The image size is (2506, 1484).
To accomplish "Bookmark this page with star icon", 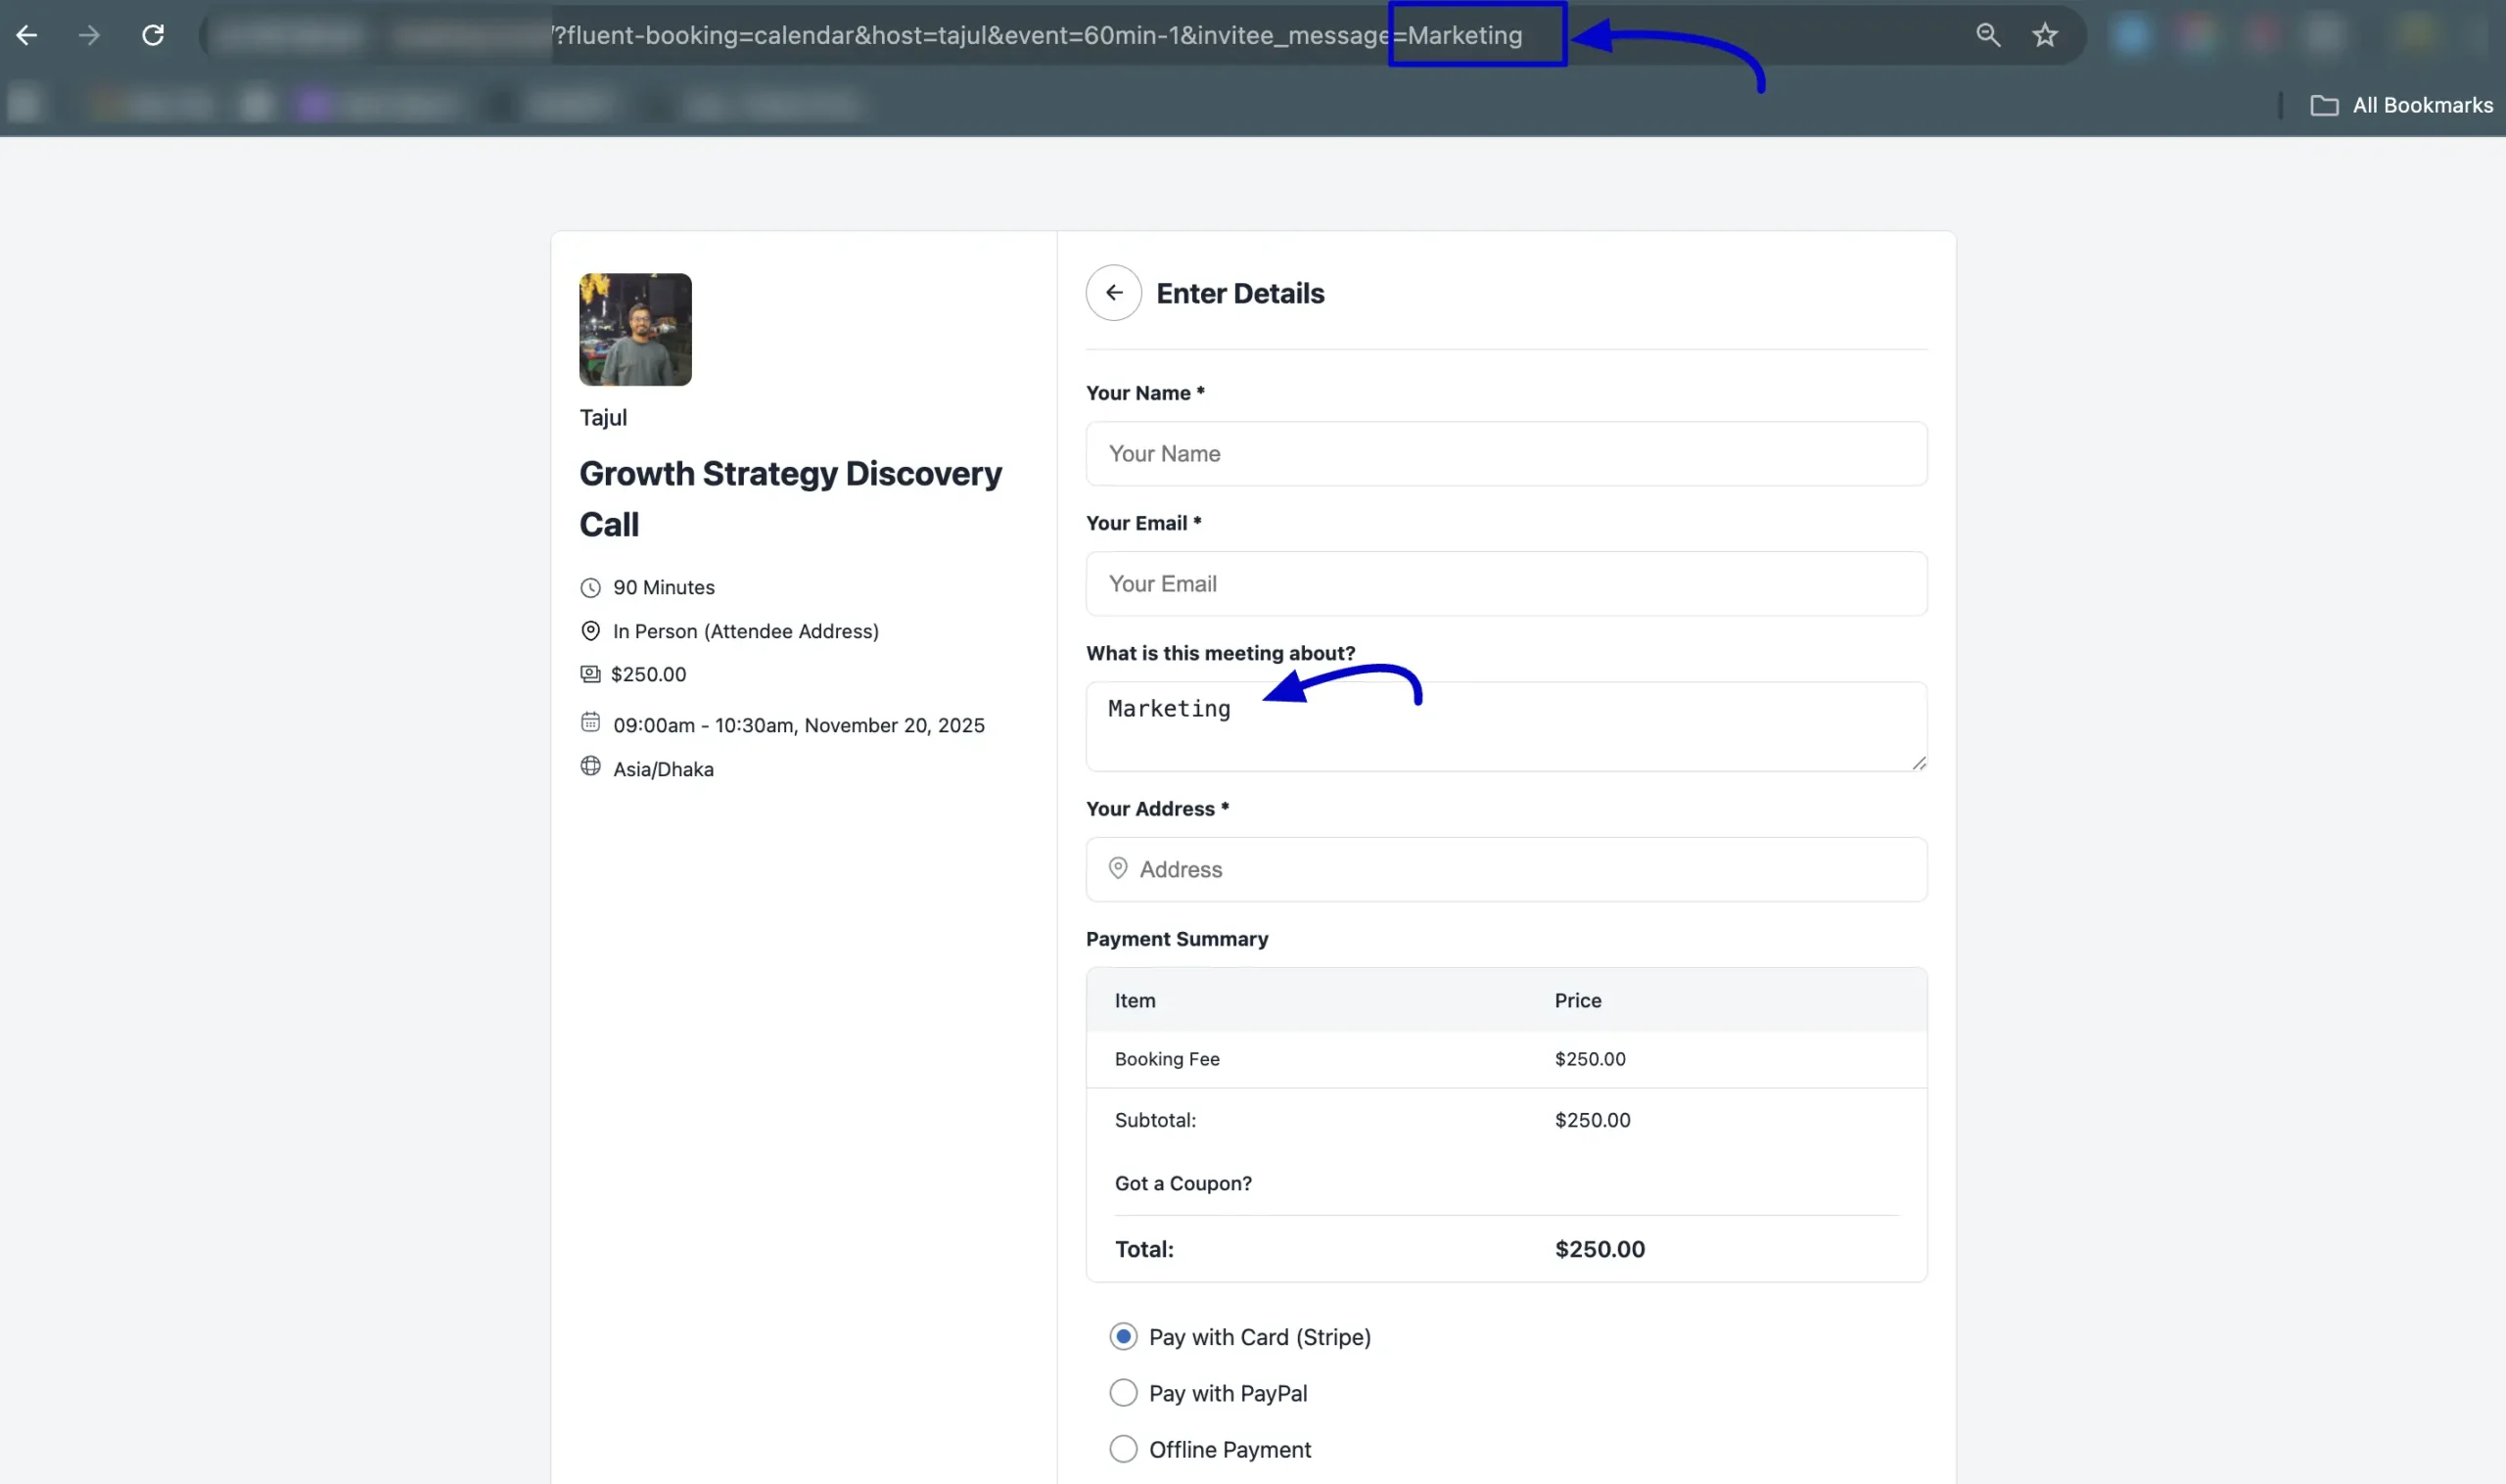I will click(x=2044, y=36).
